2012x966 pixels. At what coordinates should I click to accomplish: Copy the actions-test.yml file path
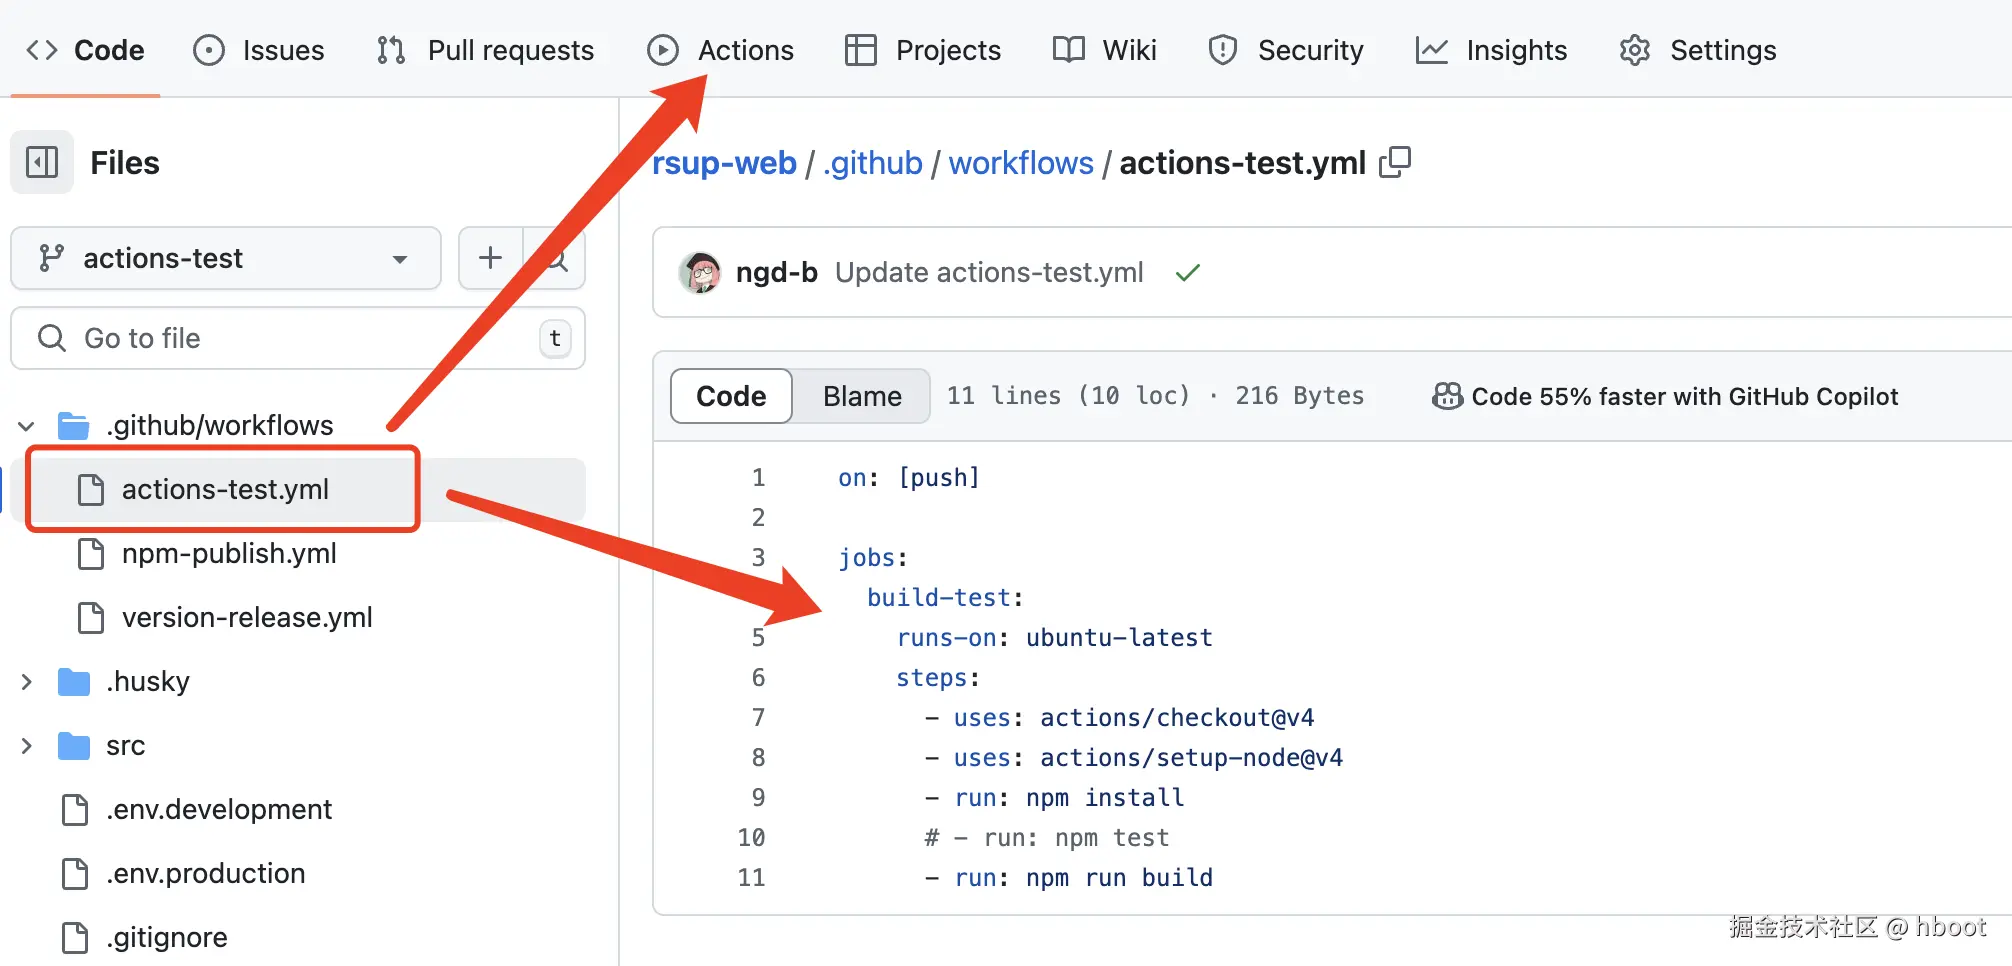click(1395, 162)
